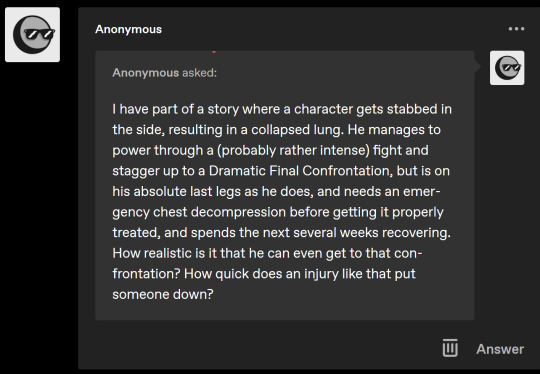
Task: Click the first line starting 'I have part'
Action: pos(282,109)
